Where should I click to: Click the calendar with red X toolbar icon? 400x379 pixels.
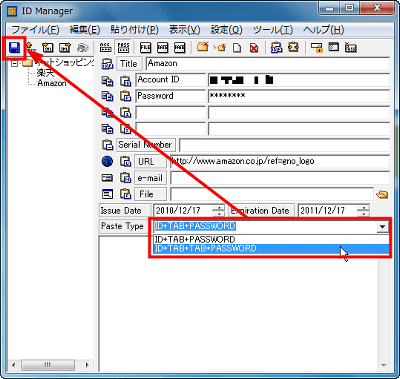(350, 48)
